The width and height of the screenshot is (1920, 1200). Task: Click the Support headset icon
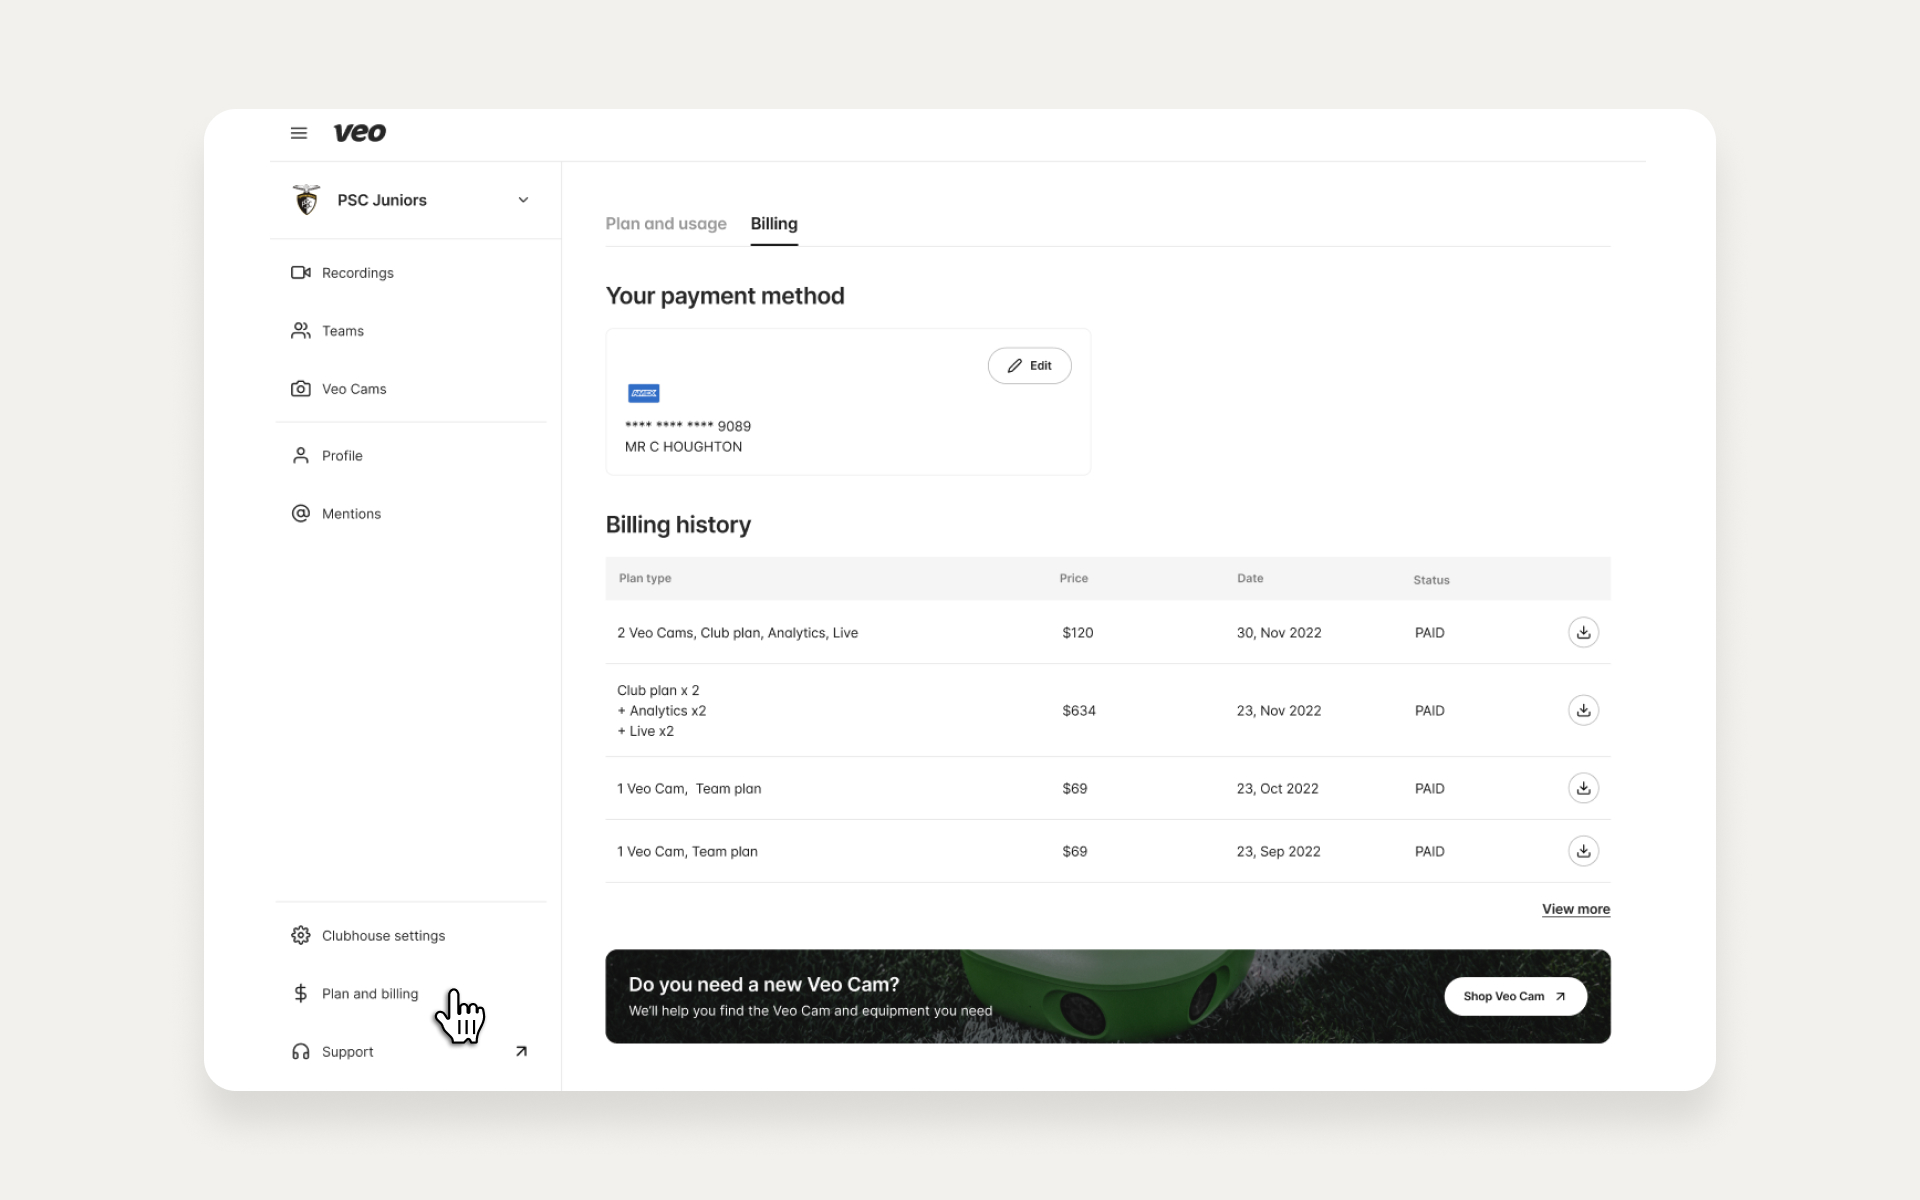[x=300, y=1052]
